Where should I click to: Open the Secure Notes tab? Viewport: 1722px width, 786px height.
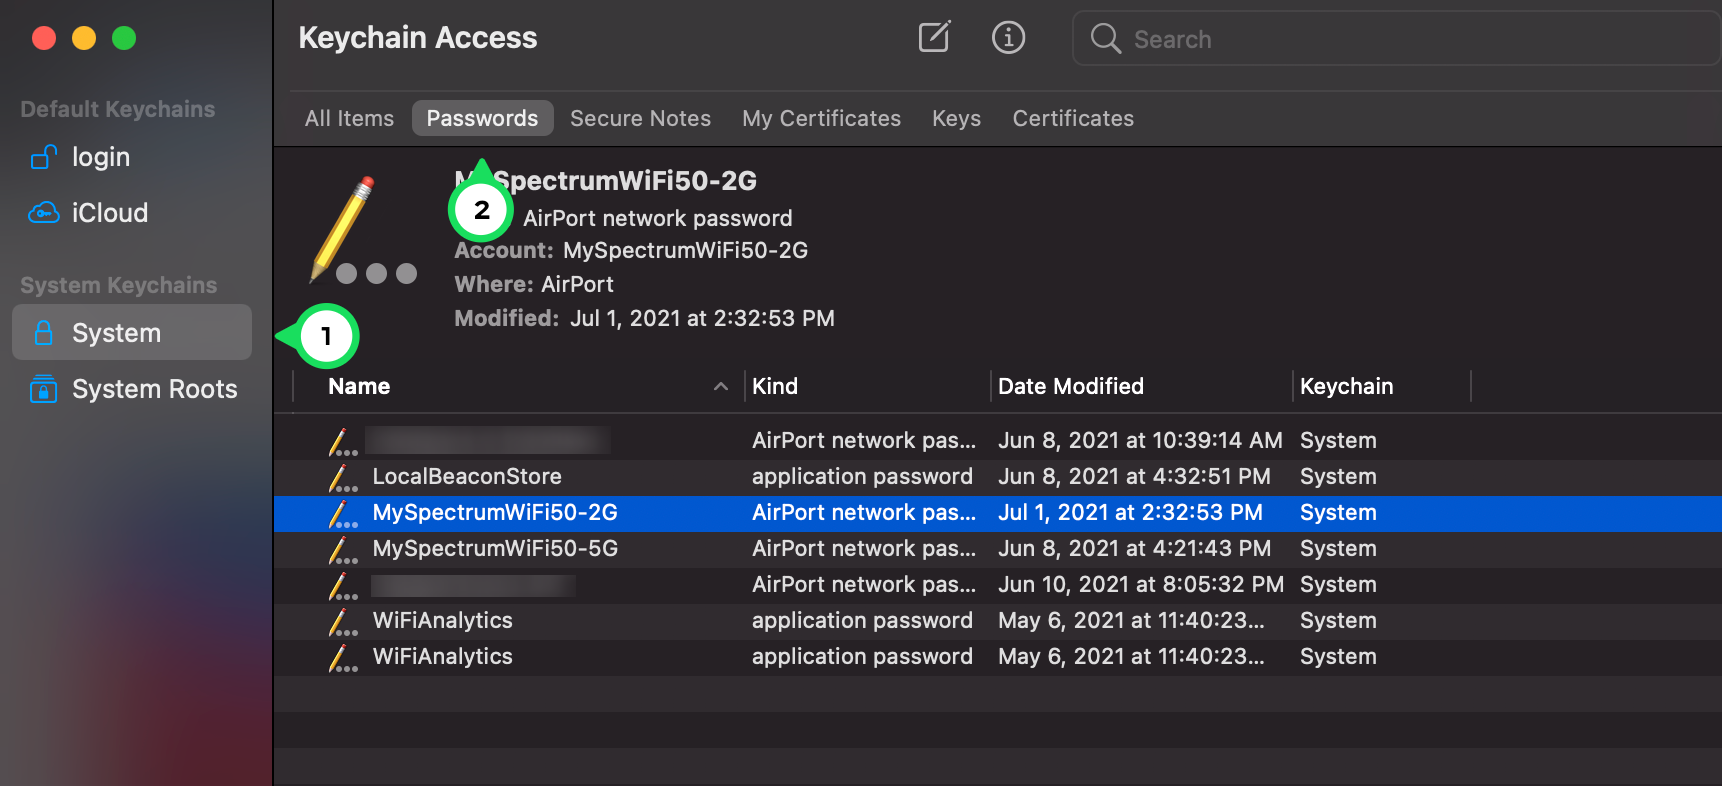[640, 119]
